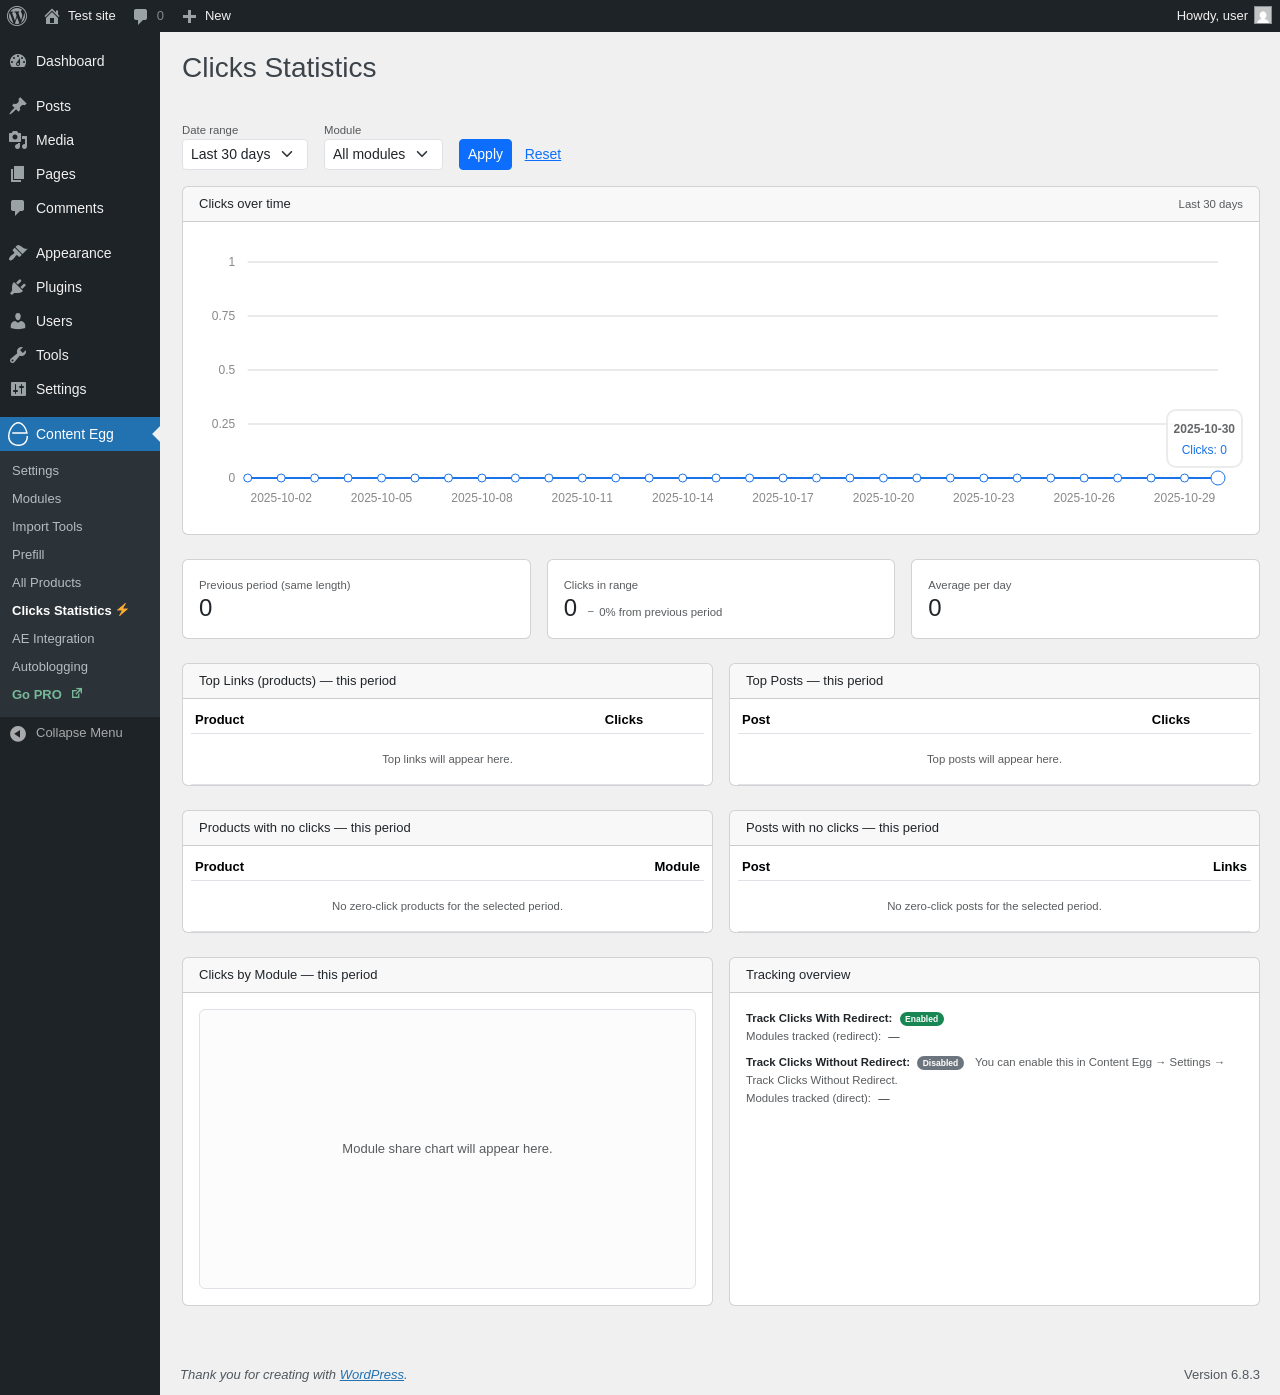Go to All Products submenu item
Viewport: 1280px width, 1395px height.
click(46, 583)
